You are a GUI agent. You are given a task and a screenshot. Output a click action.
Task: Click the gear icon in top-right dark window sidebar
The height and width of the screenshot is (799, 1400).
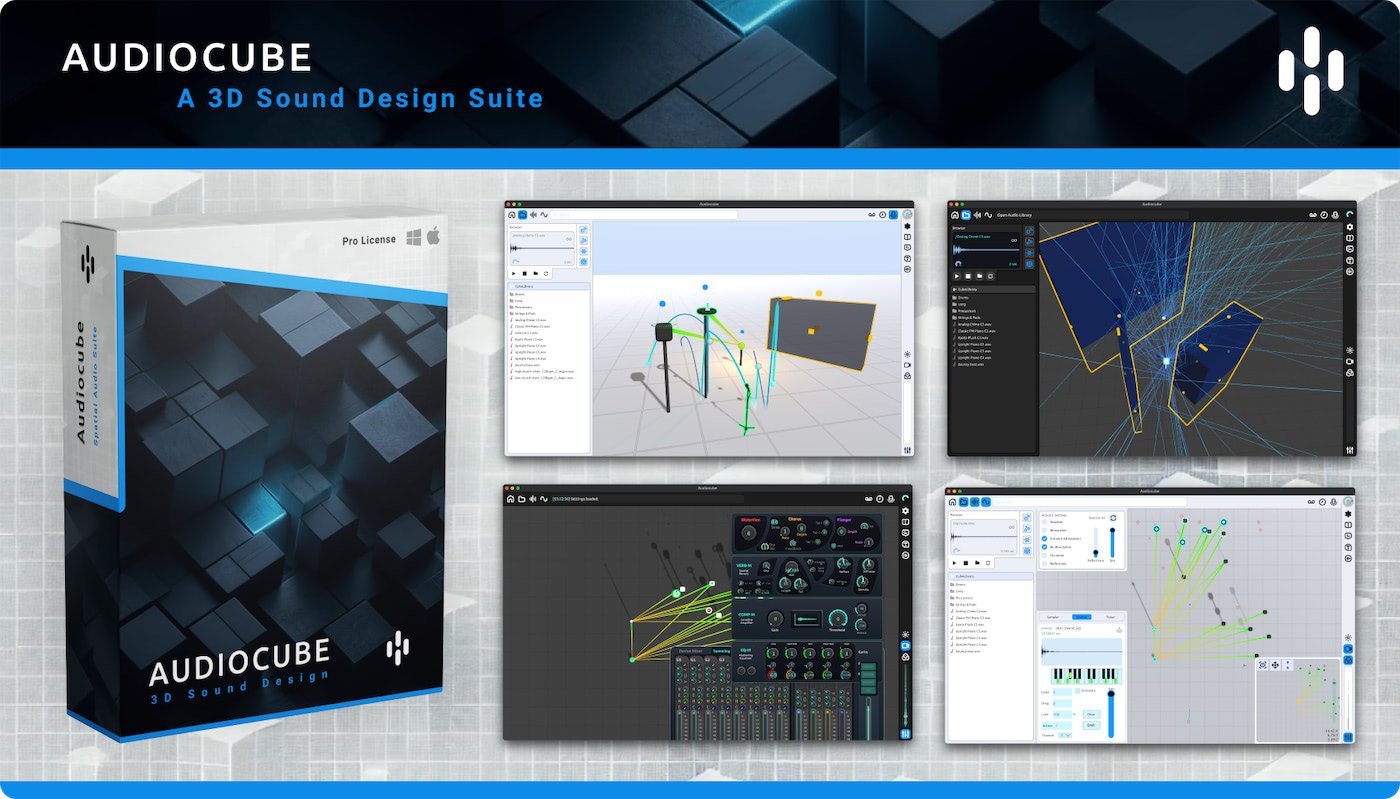tap(1350, 227)
